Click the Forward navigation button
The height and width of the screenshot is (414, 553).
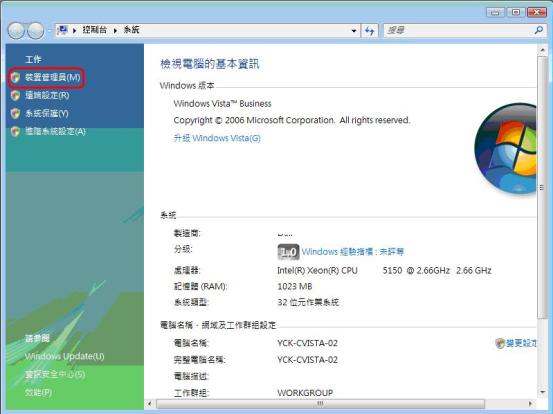click(x=36, y=31)
